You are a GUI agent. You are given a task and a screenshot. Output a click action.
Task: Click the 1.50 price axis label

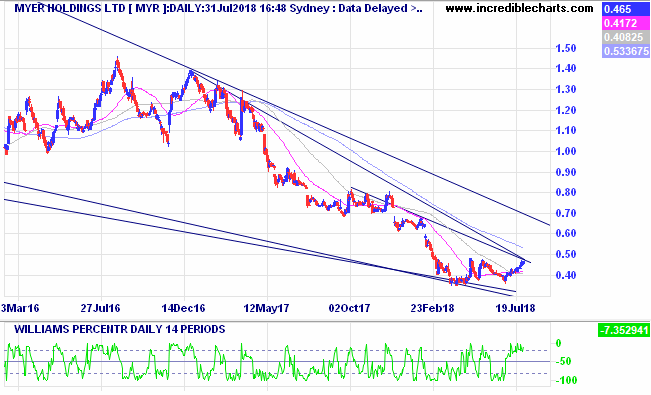566,48
